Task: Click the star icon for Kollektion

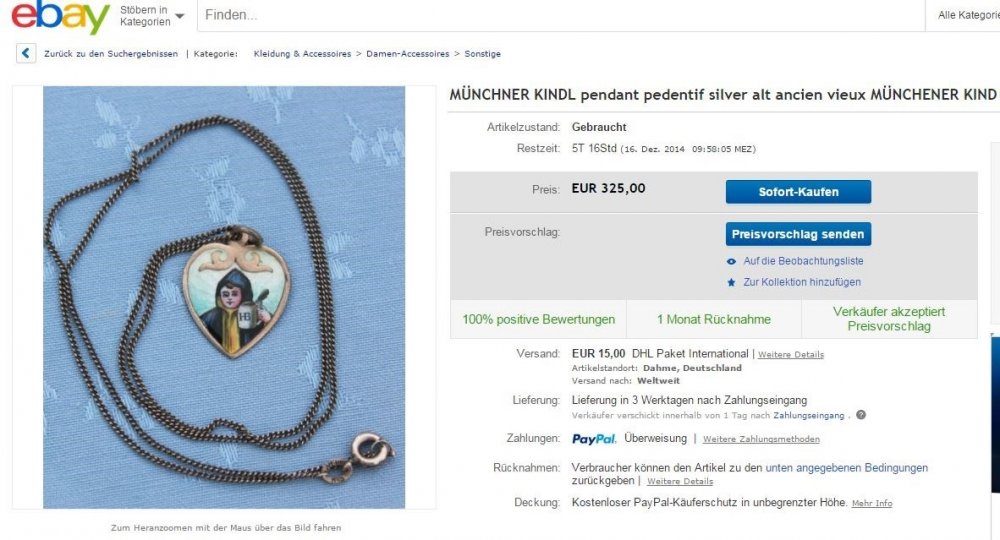Action: tap(732, 282)
